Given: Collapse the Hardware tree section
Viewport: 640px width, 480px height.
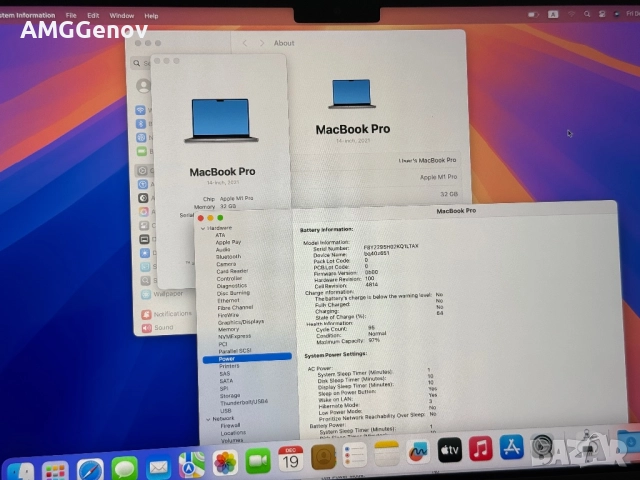Looking at the screenshot, I should 203,229.
